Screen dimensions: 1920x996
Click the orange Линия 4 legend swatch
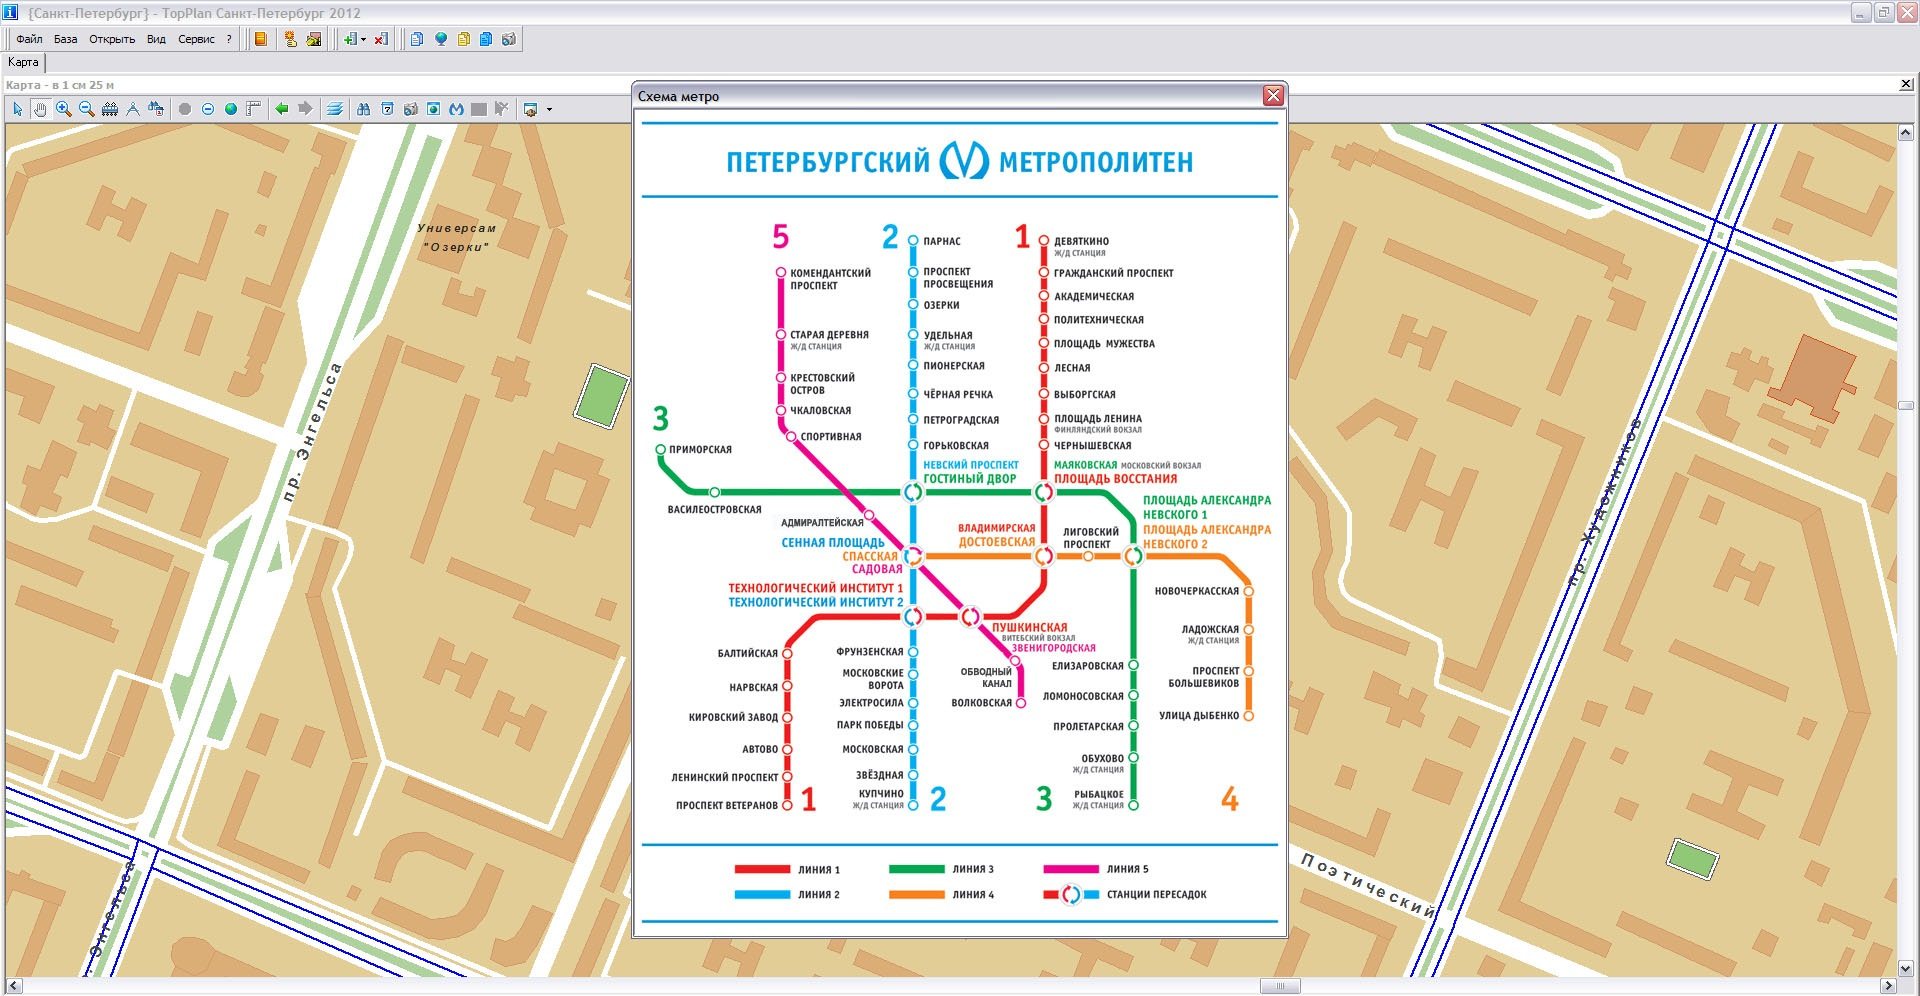tap(916, 895)
